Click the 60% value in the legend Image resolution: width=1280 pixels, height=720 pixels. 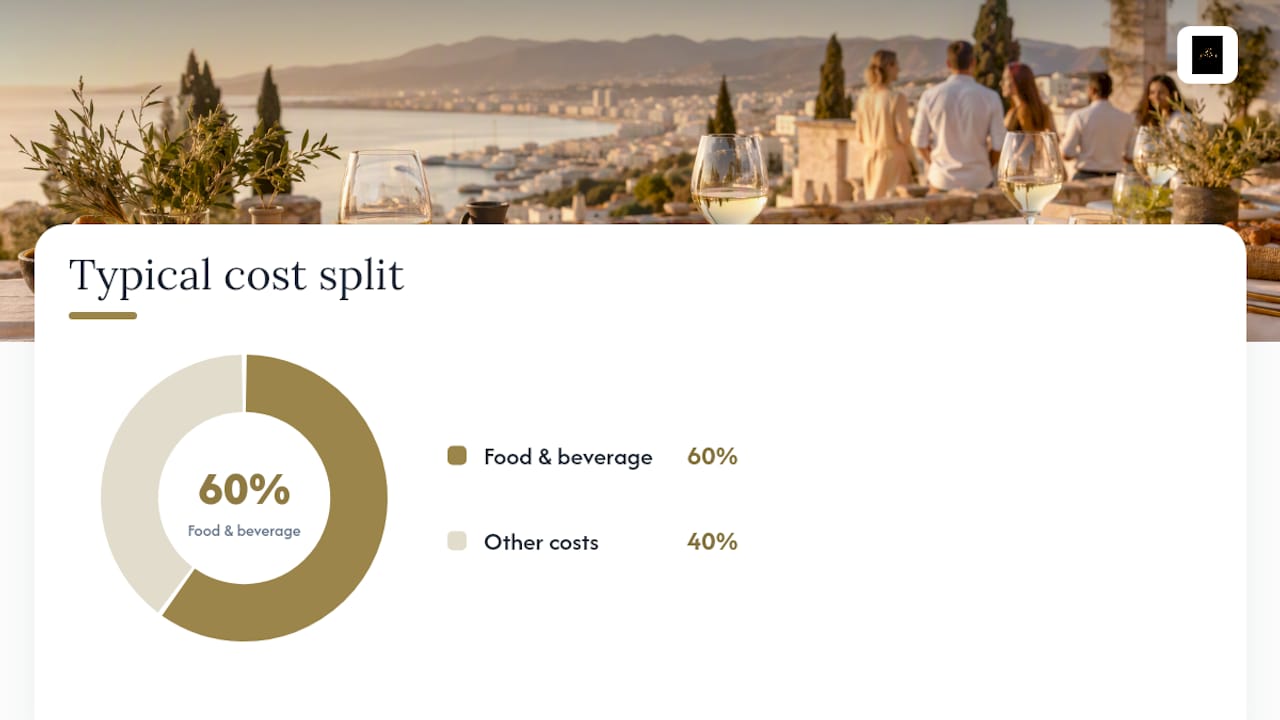coord(712,456)
